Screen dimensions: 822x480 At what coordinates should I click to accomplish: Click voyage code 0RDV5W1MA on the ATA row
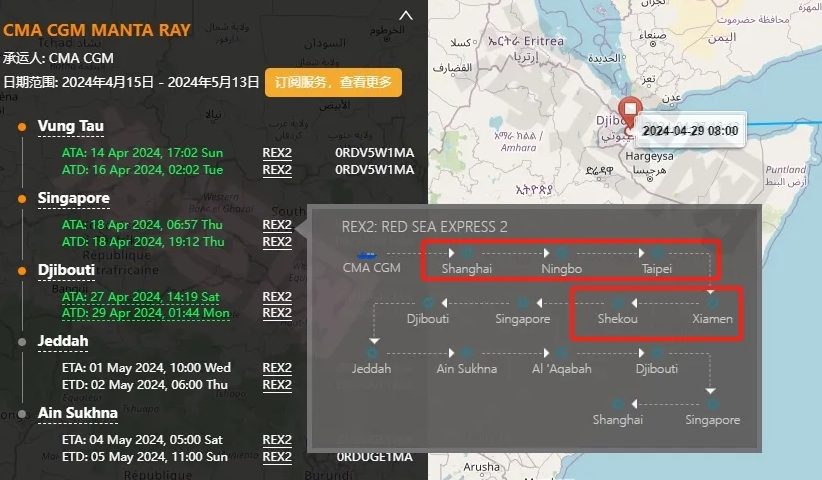374,153
